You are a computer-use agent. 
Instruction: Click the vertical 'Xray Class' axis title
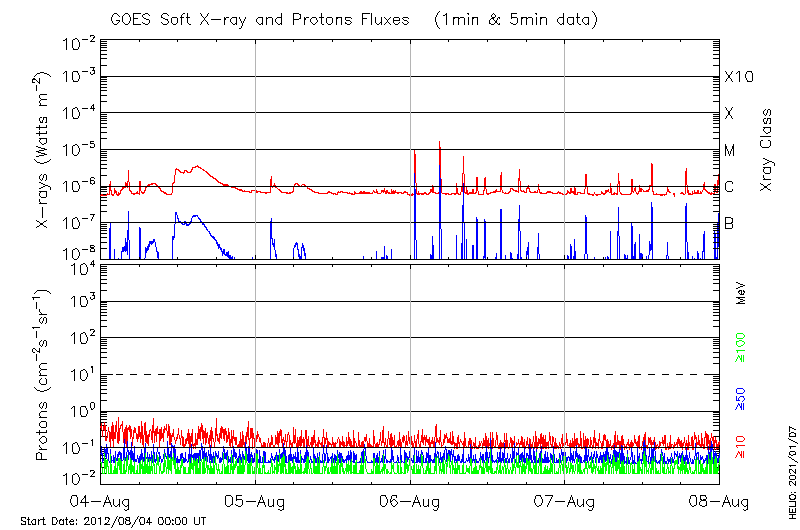(x=767, y=150)
